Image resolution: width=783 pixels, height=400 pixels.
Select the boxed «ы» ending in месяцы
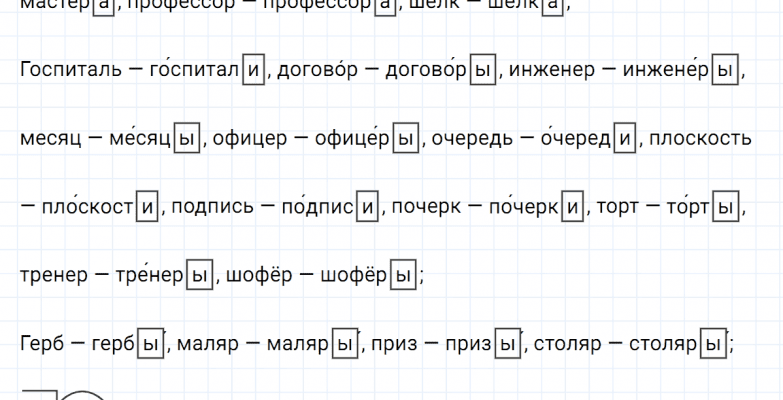[186, 140]
